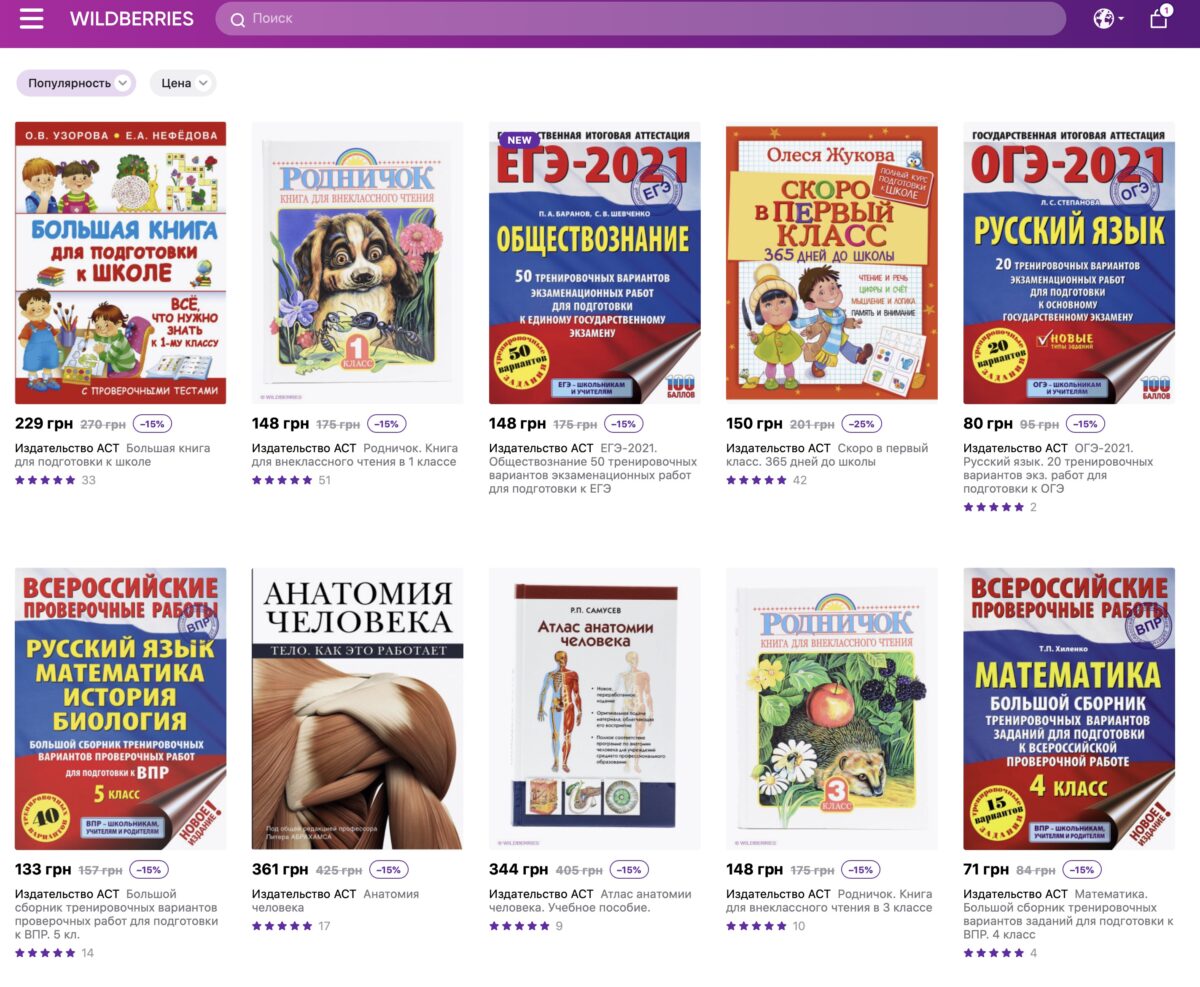
Task: Open ЕГЭ-2021 Обществознание book cover
Action: click(x=595, y=264)
